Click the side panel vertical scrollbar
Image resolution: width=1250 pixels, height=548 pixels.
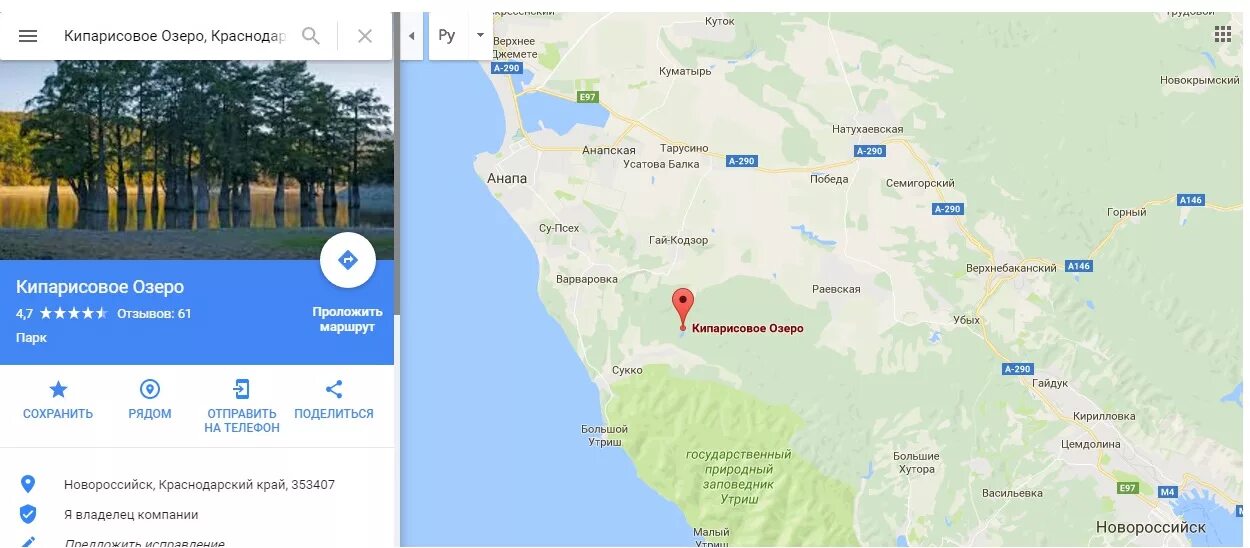click(397, 180)
